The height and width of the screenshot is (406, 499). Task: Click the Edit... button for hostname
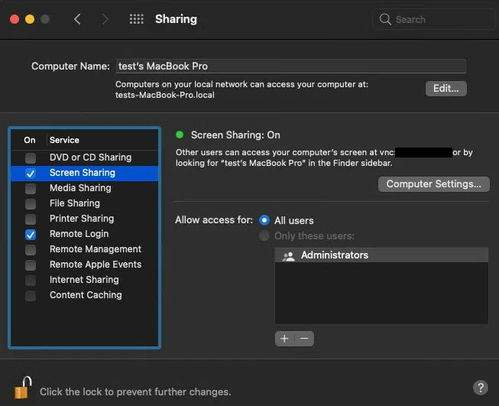446,89
